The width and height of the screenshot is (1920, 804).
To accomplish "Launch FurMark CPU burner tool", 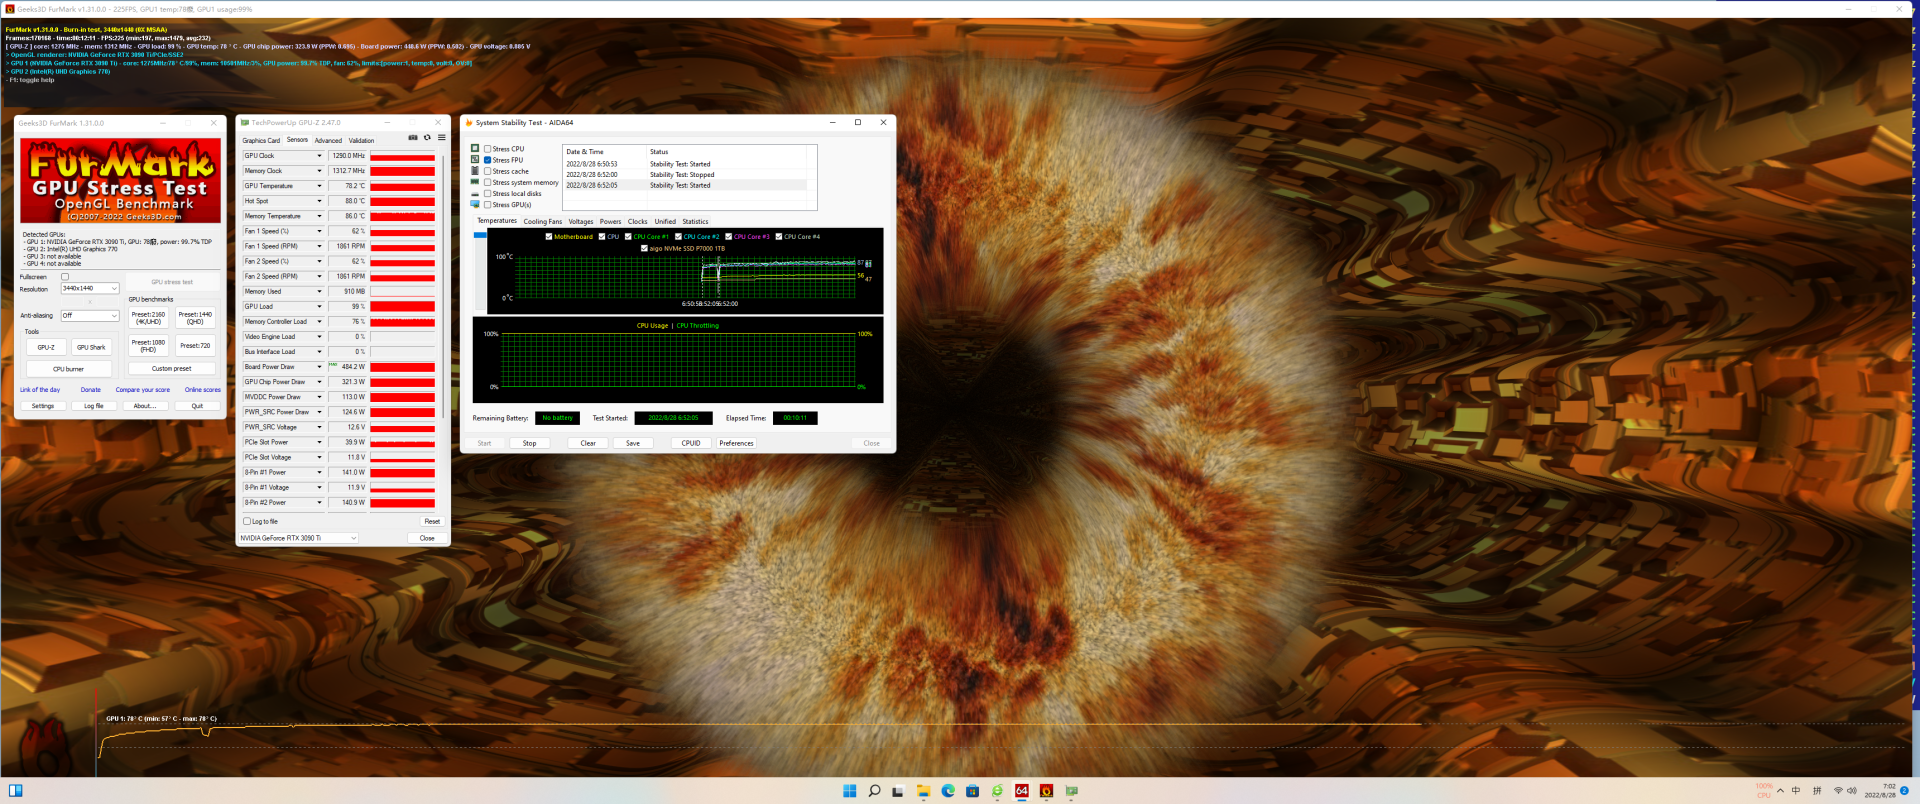I will tap(69, 369).
